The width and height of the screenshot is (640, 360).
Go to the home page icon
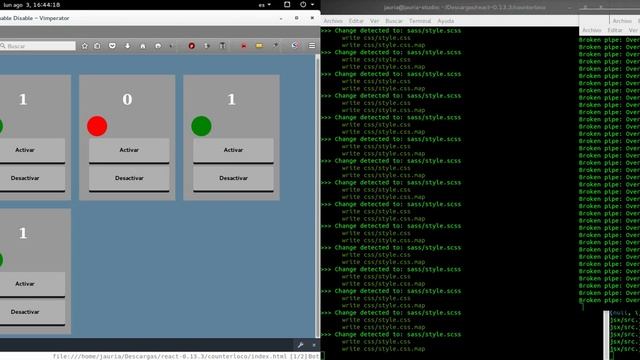(x=142, y=46)
